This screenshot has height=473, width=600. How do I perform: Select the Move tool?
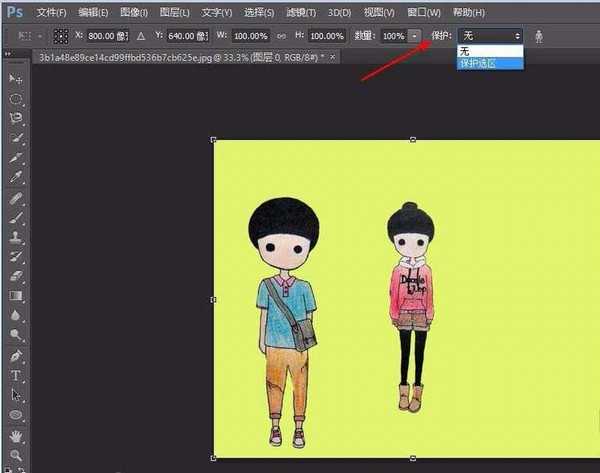16,78
